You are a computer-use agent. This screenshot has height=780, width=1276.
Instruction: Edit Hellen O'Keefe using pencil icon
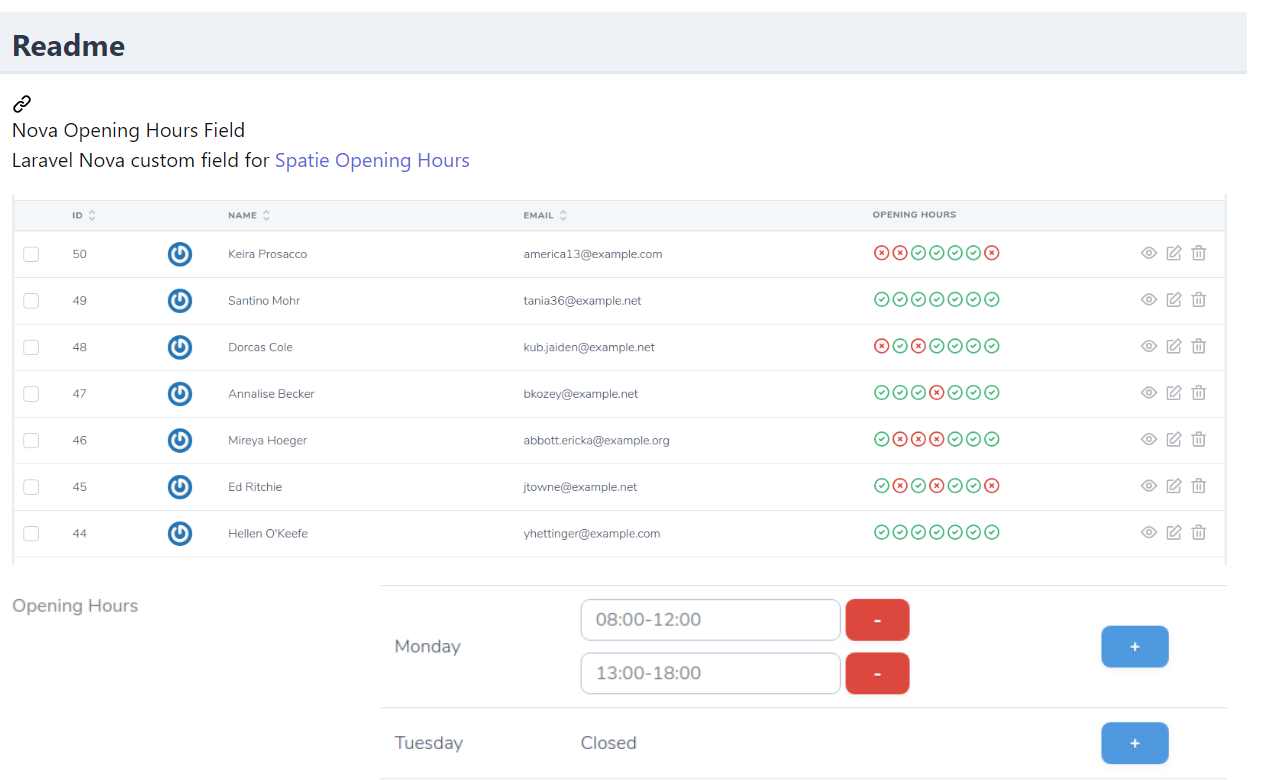tap(1174, 532)
